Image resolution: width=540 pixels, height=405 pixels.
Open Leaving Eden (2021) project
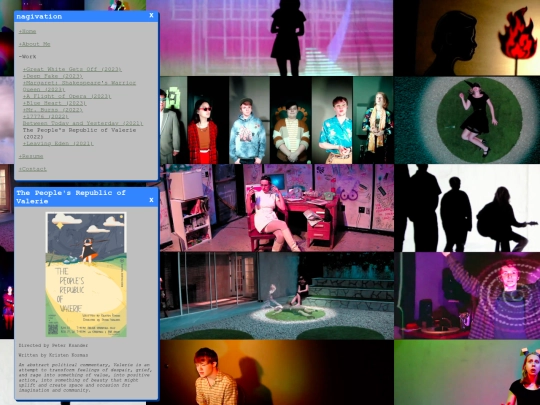pyautogui.click(x=58, y=143)
